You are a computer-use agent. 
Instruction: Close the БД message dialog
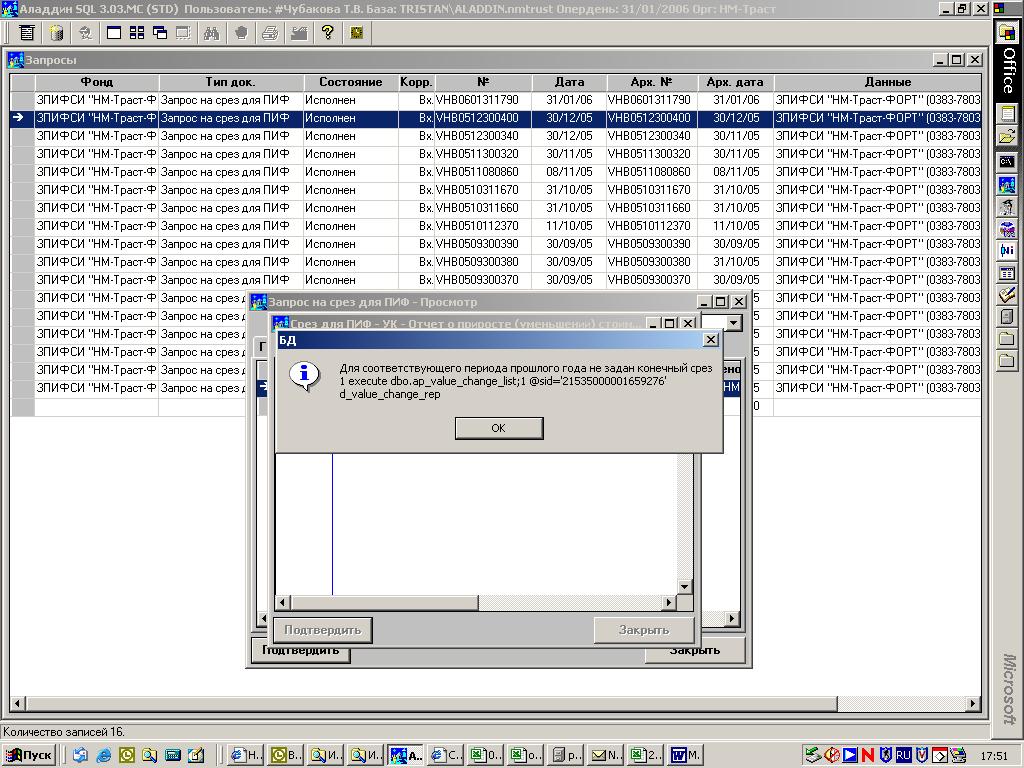[x=711, y=340]
